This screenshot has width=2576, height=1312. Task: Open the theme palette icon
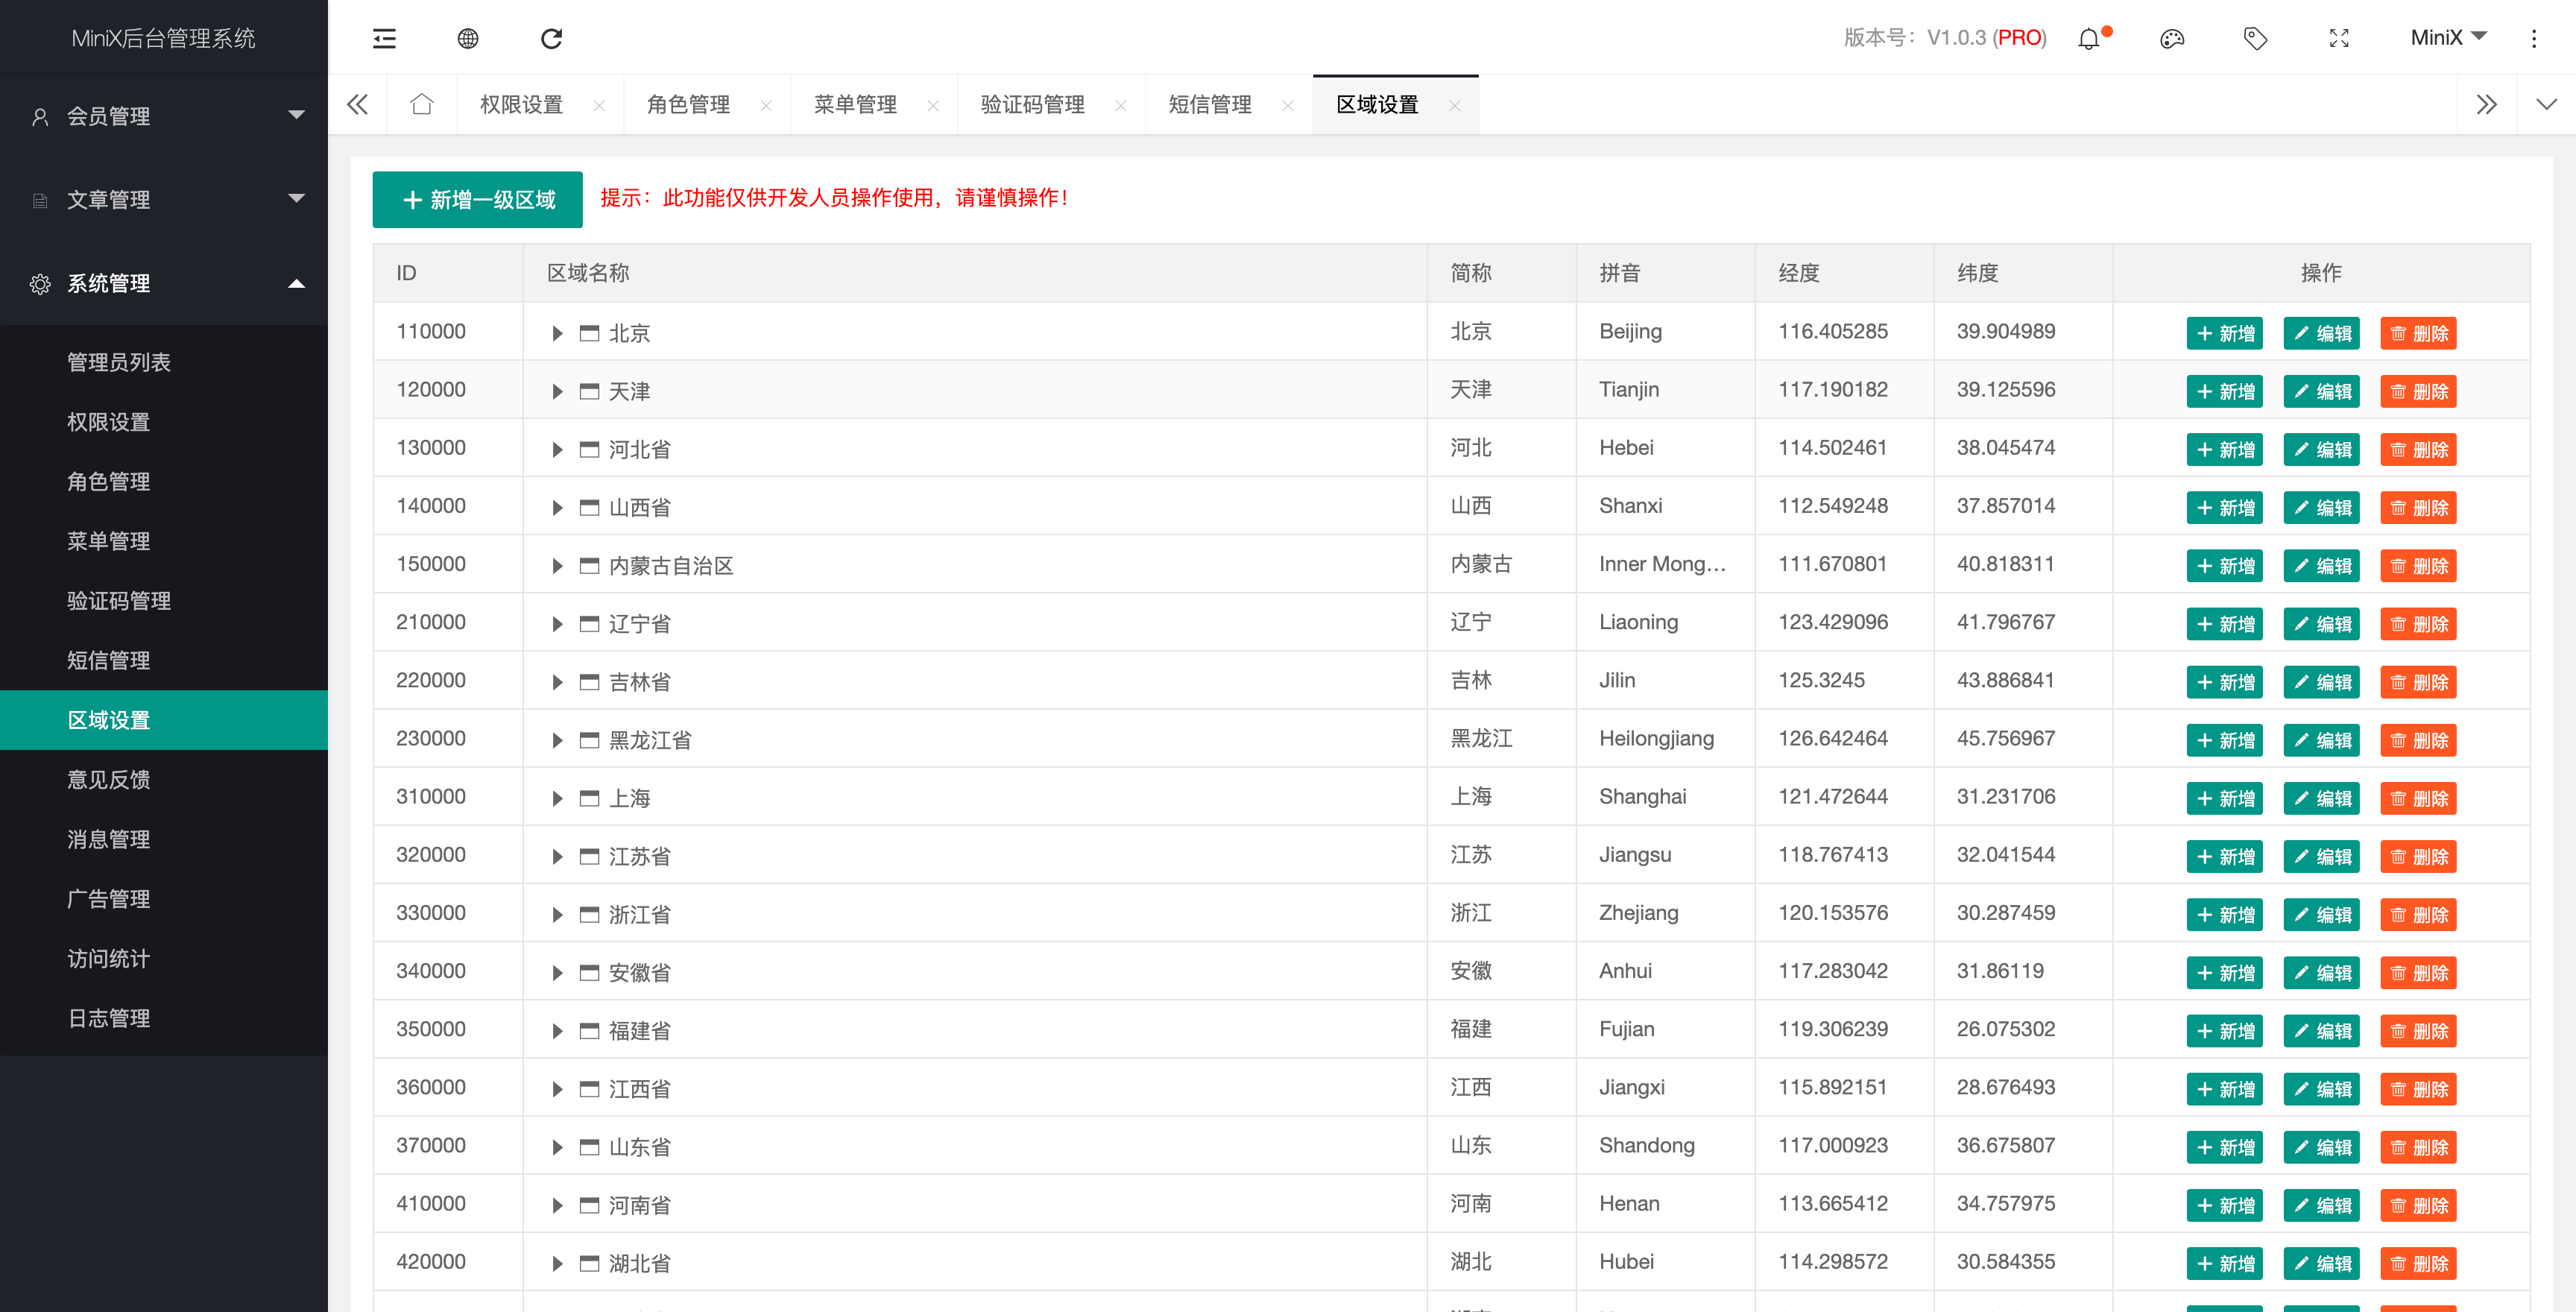click(2172, 39)
